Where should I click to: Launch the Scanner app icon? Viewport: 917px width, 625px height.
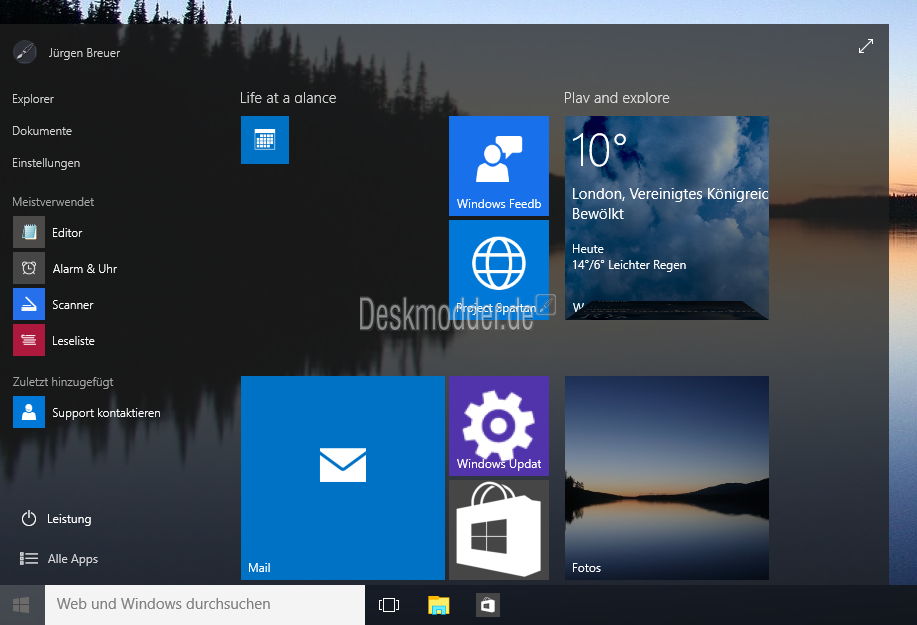click(x=29, y=304)
